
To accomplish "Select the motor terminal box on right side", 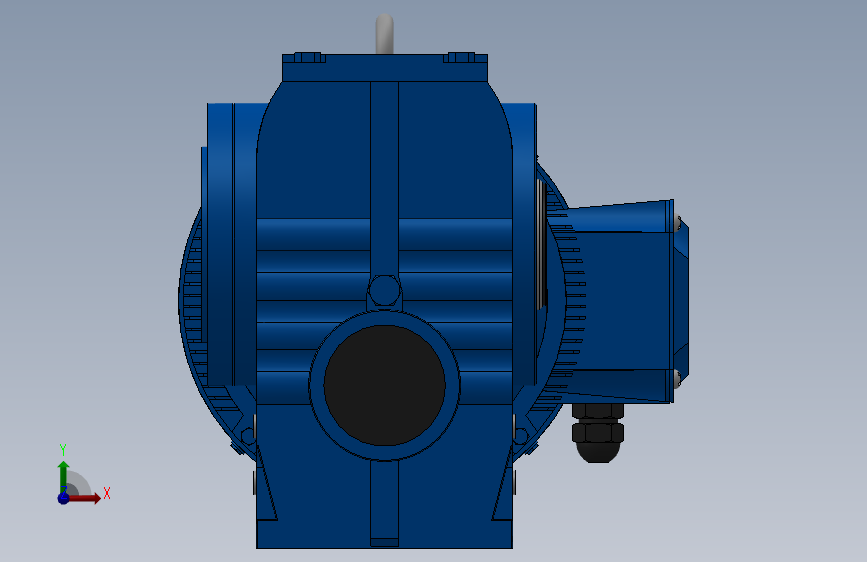I will click(625, 301).
